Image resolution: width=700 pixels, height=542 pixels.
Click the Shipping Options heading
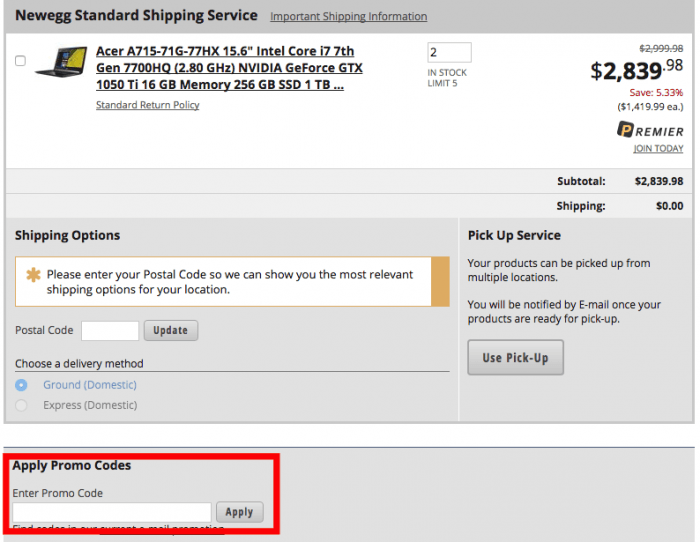[67, 235]
